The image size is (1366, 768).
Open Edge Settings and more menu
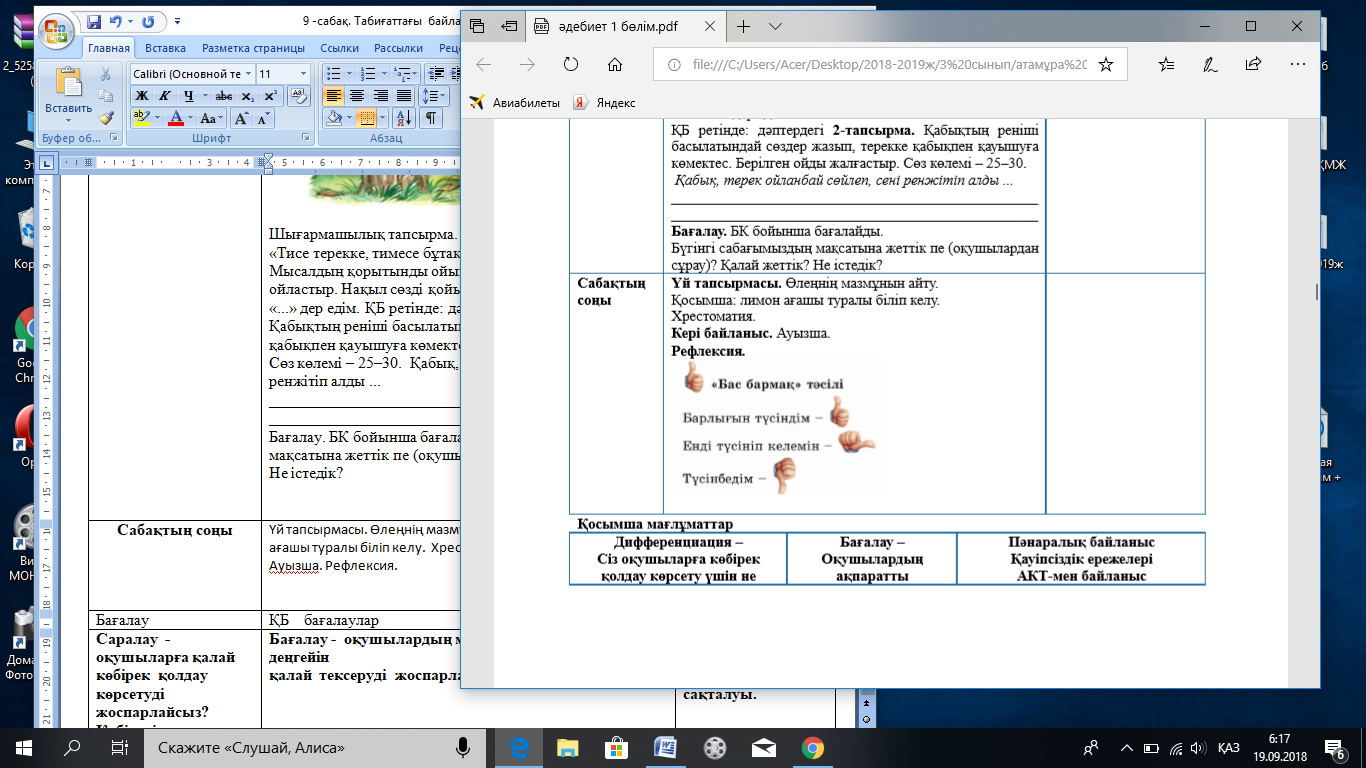tap(1298, 64)
